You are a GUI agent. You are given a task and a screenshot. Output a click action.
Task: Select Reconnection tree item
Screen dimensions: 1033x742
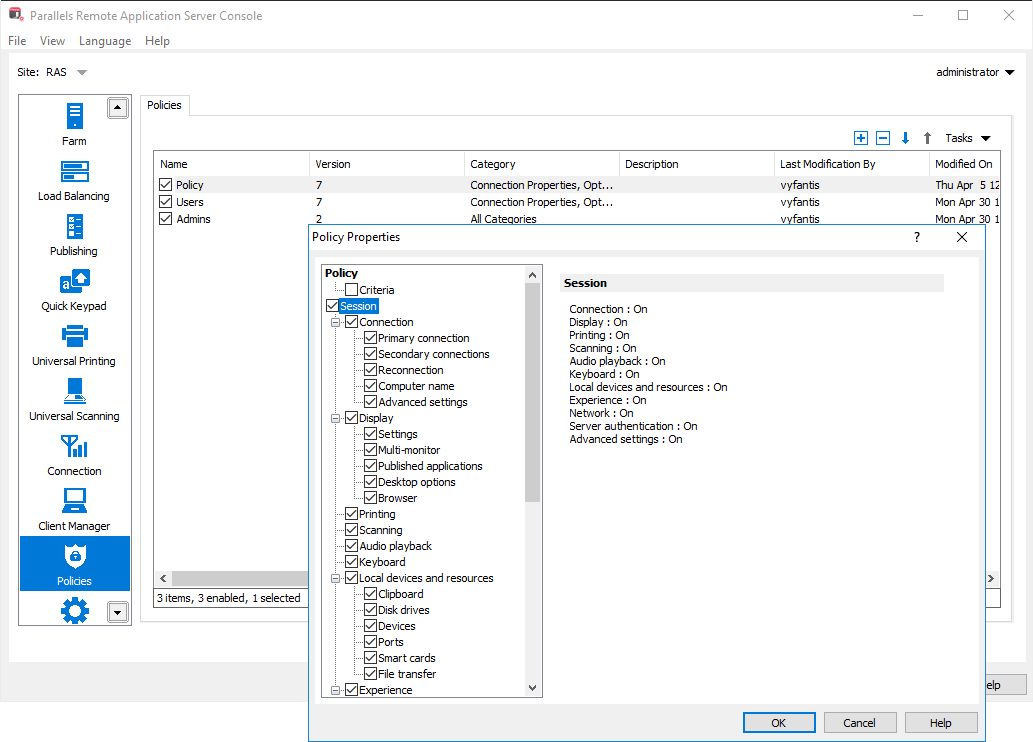pos(410,370)
